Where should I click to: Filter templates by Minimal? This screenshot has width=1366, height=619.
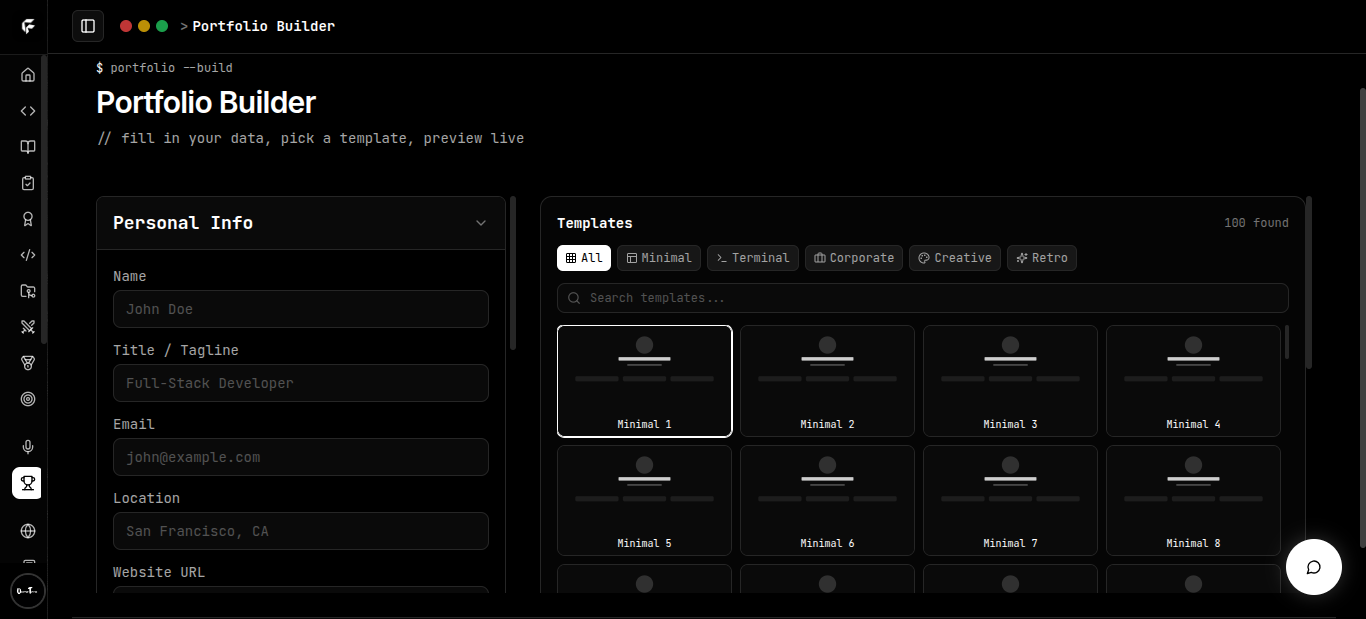659,258
